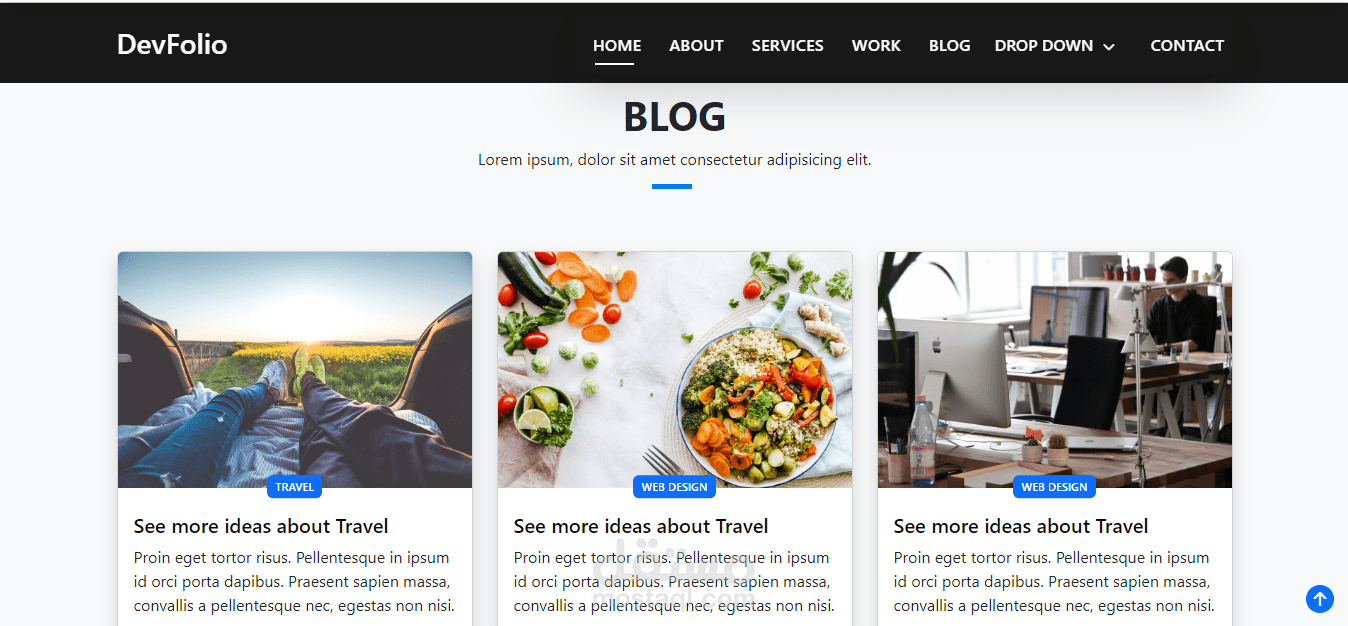Open first card title See more ideas about Travel

click(261, 526)
